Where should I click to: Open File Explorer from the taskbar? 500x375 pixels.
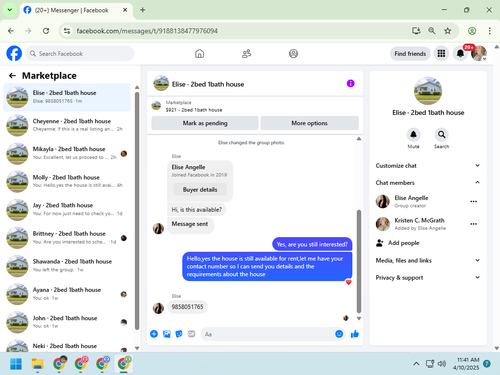click(37, 364)
